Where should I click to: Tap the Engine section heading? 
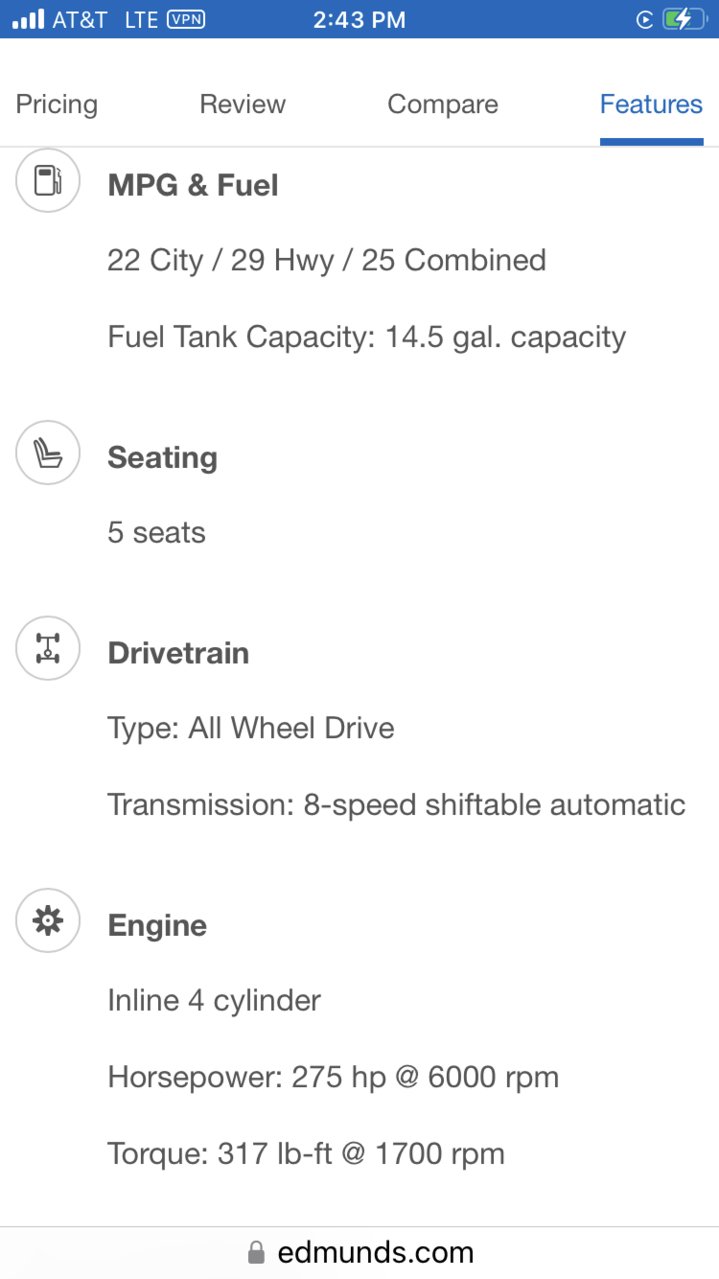[x=157, y=925]
